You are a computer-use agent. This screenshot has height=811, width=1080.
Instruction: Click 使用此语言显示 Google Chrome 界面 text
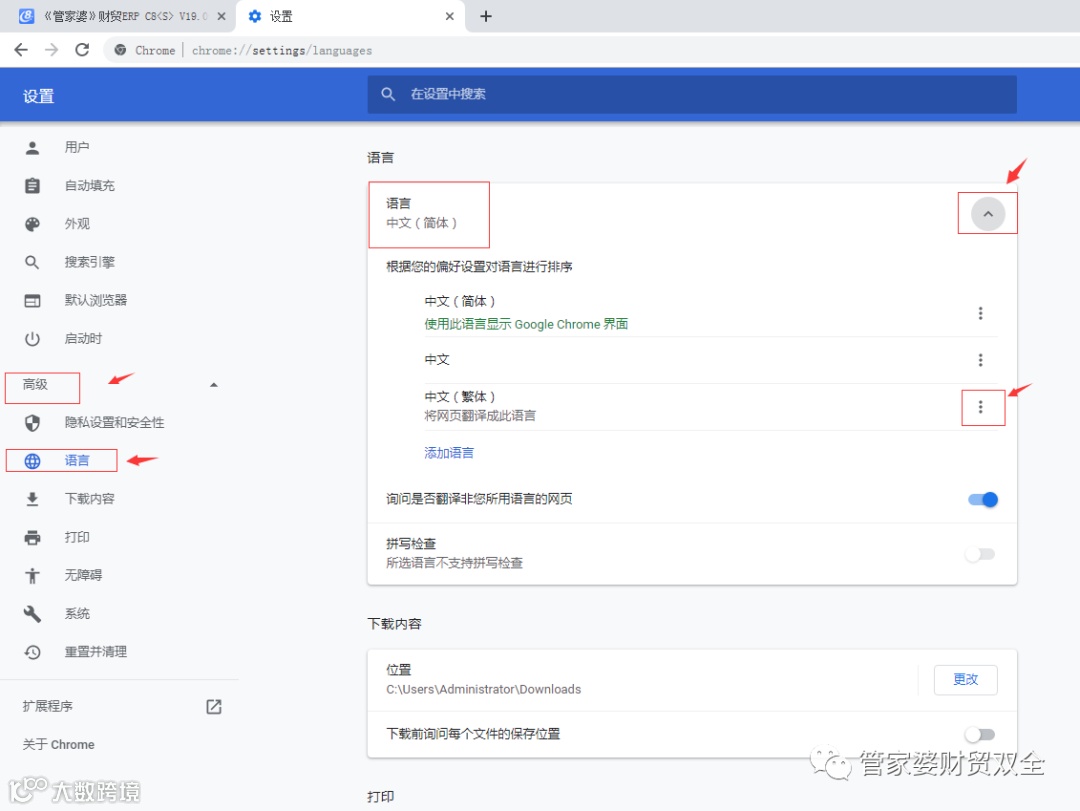tap(526, 324)
